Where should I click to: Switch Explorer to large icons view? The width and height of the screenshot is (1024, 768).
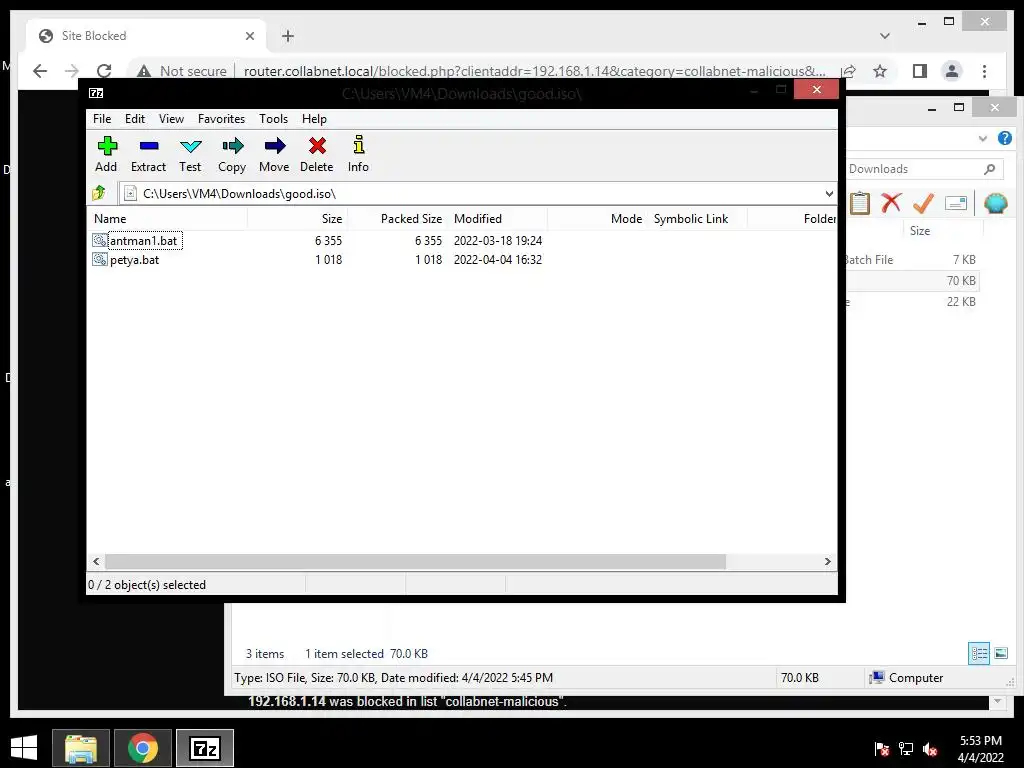tap(1001, 653)
